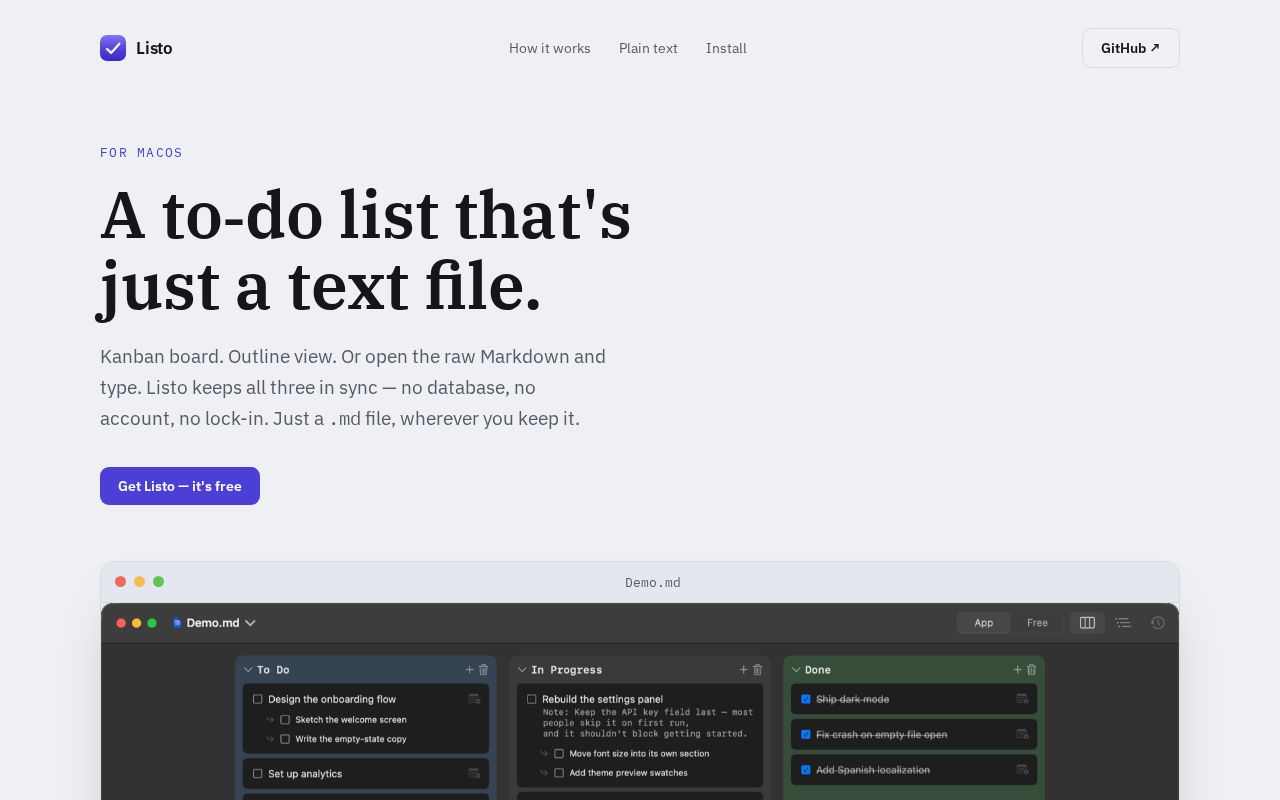This screenshot has width=1280, height=800.
Task: Check Move font size into its own section
Action: coord(559,754)
